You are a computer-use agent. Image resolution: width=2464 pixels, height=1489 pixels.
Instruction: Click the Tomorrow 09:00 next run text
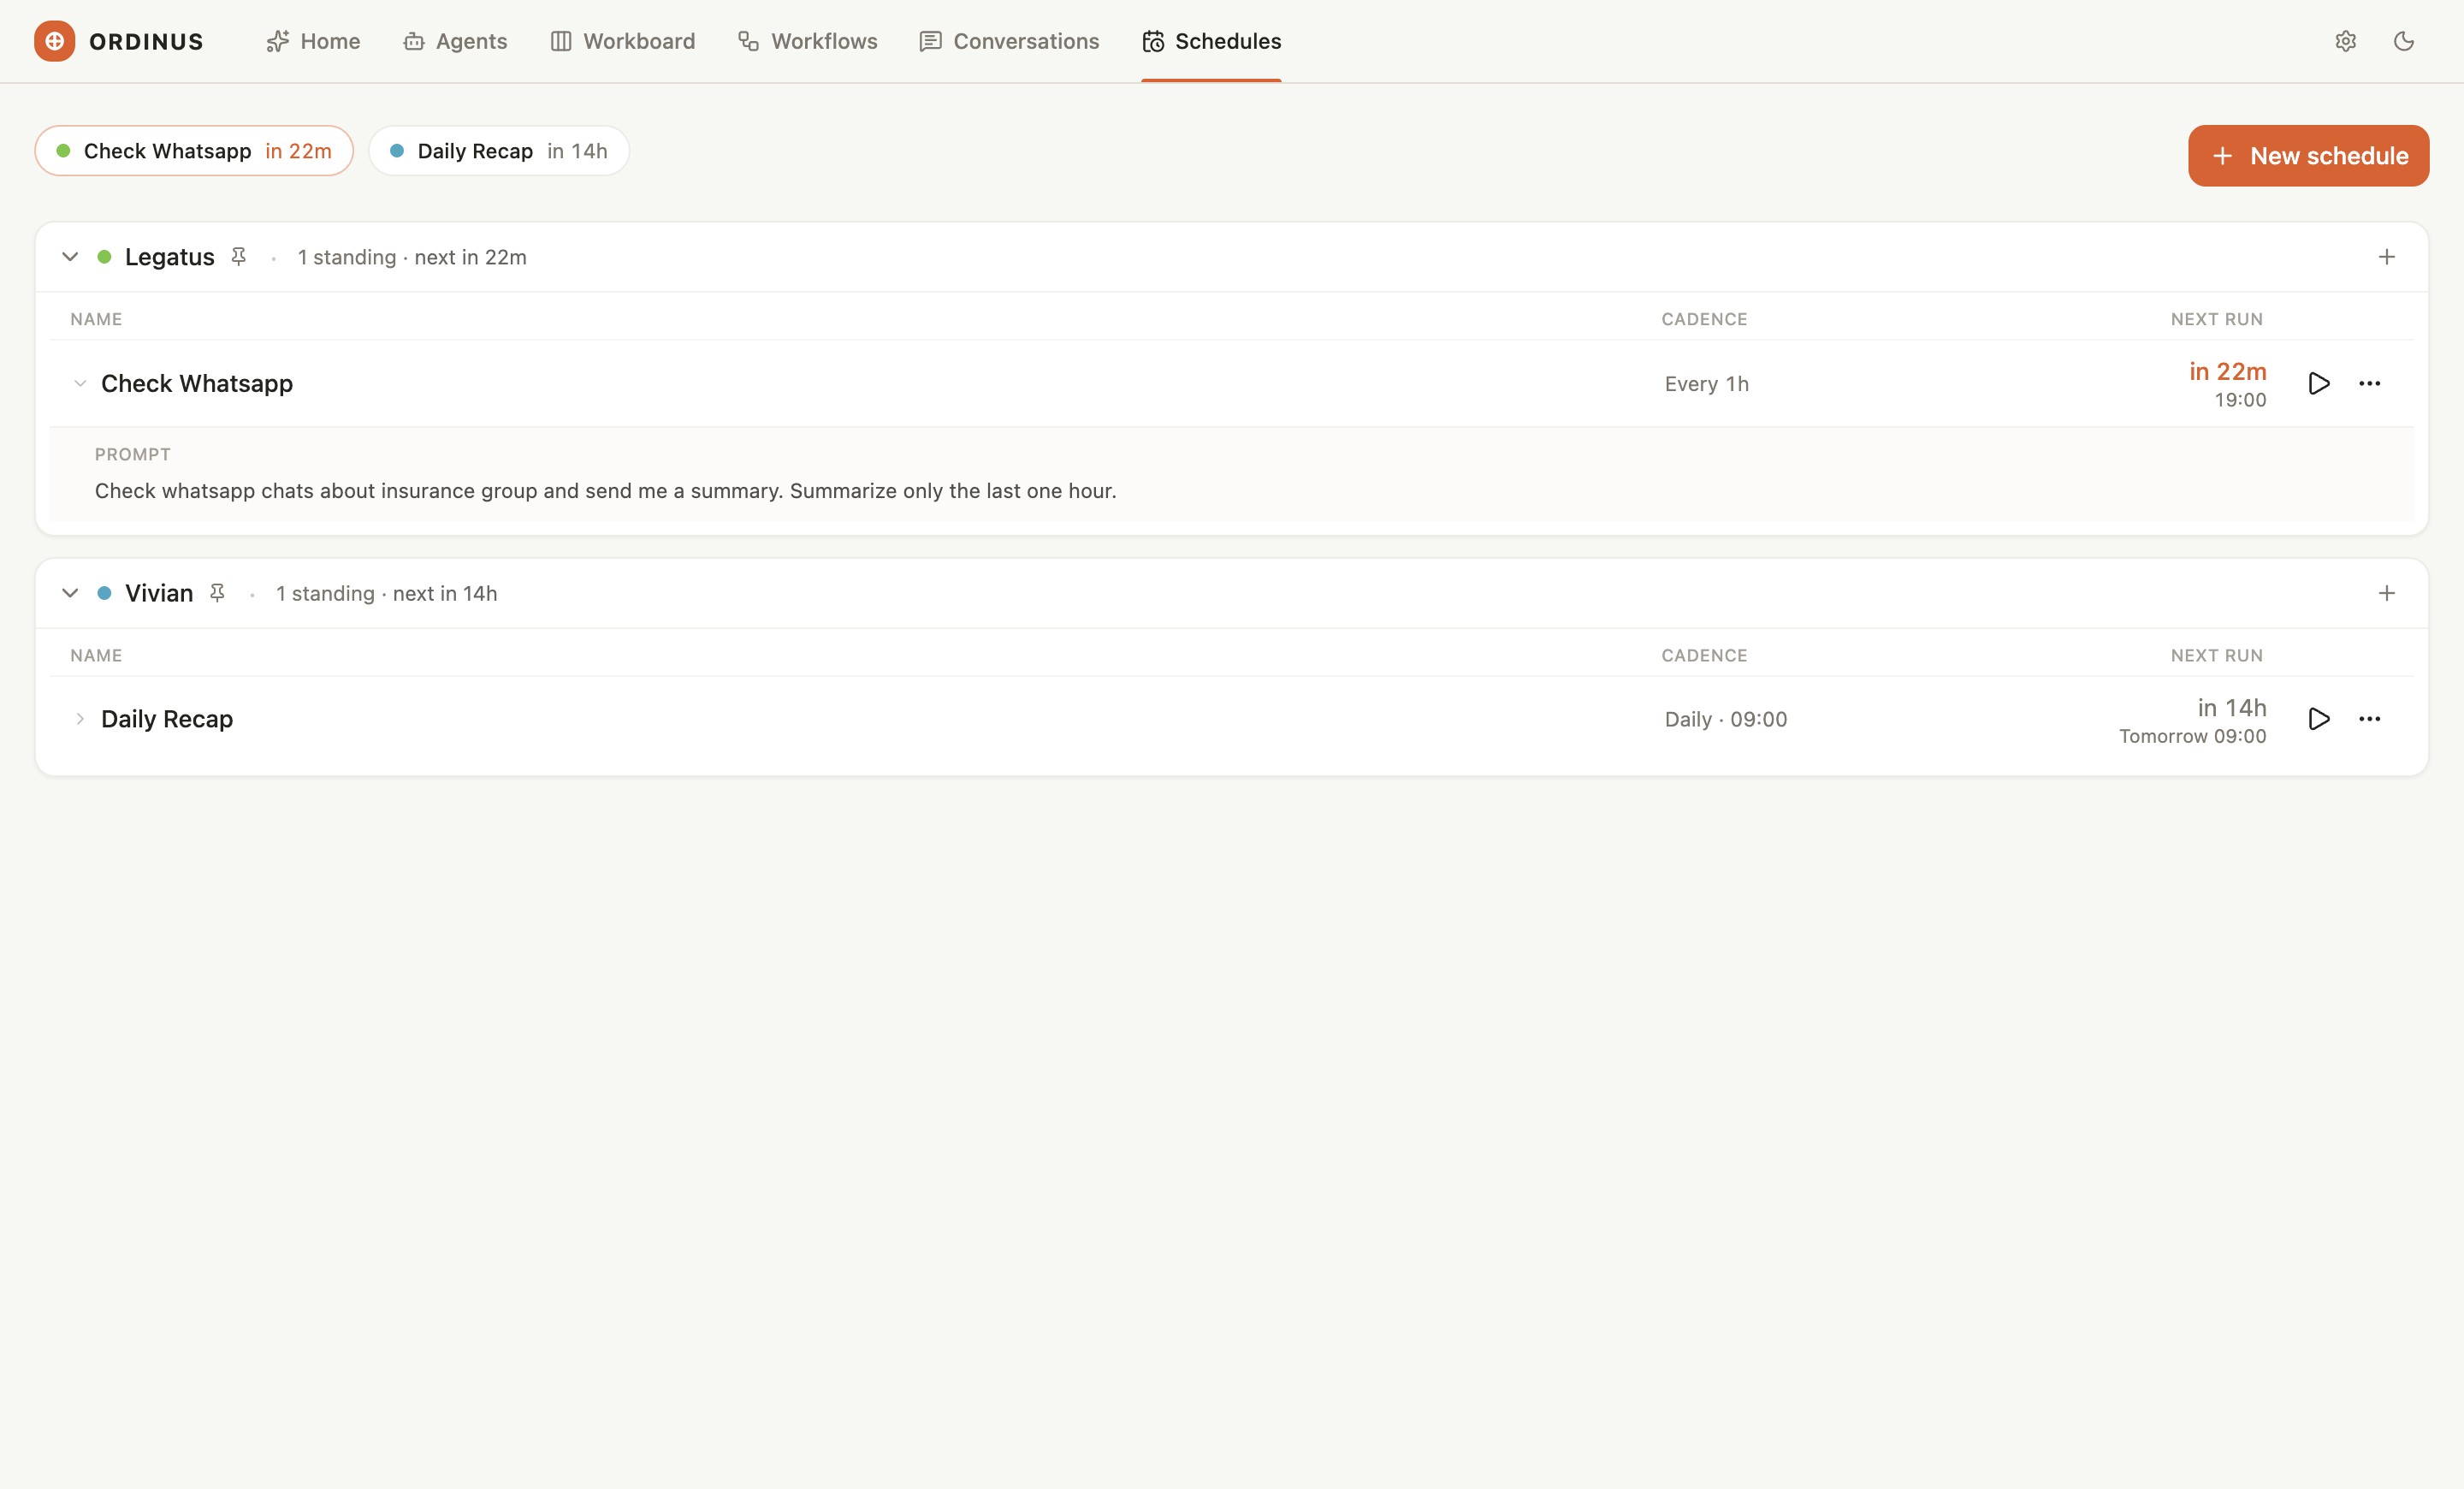2192,736
